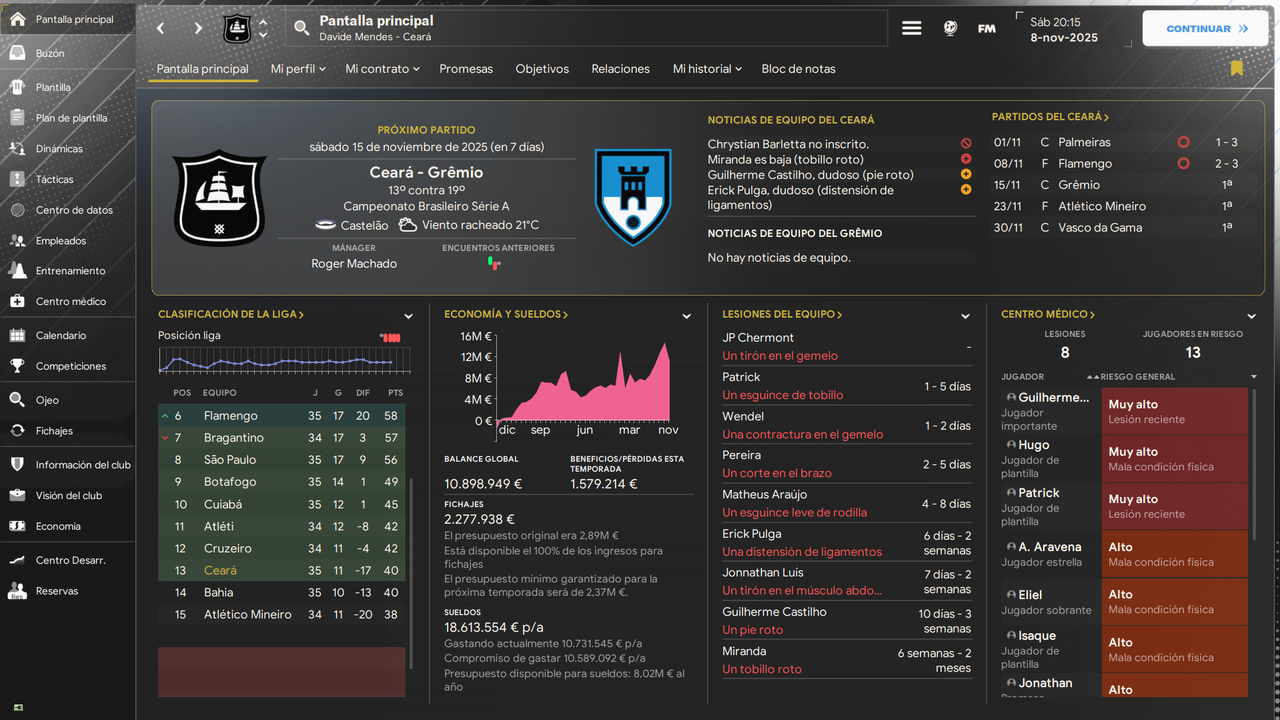Open Lesiones del equipo heading link
The width and height of the screenshot is (1280, 720).
click(x=782, y=314)
